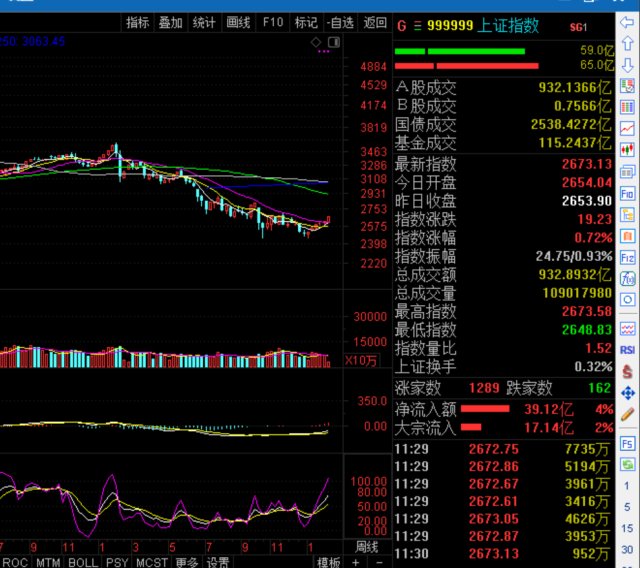Click the F10 company info sidebar icon

pos(628,192)
